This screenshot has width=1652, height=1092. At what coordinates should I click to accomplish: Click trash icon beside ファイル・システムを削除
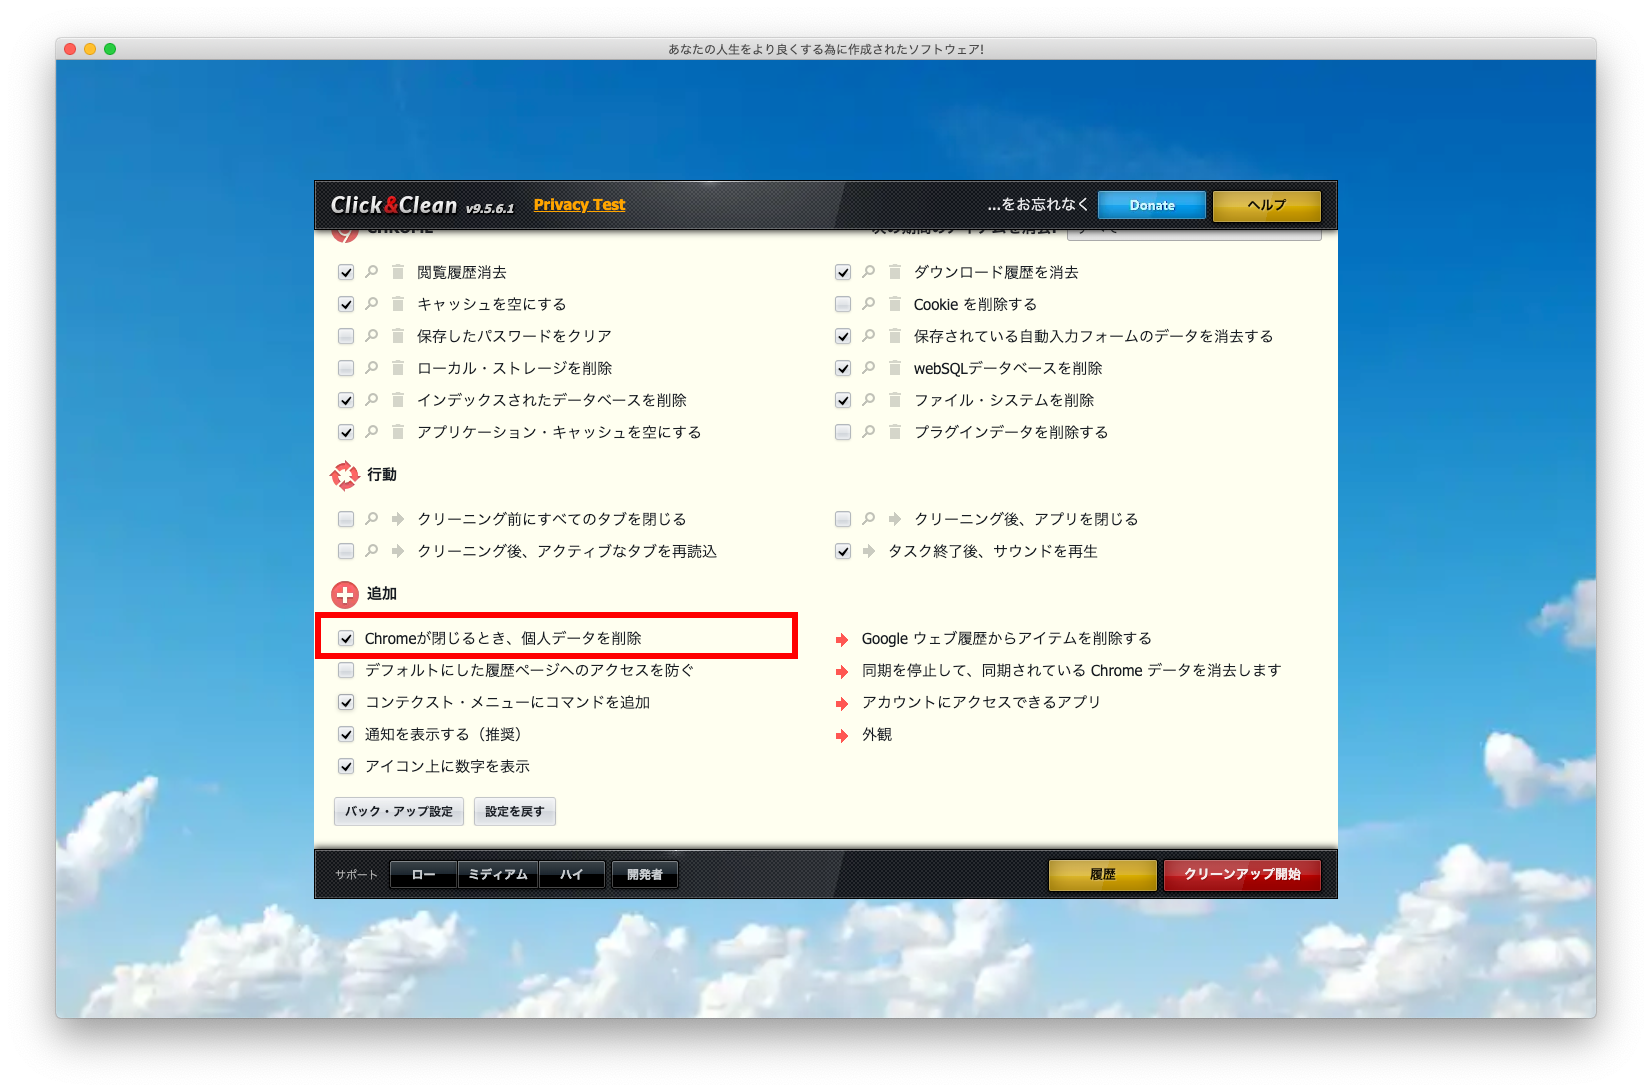(x=895, y=400)
